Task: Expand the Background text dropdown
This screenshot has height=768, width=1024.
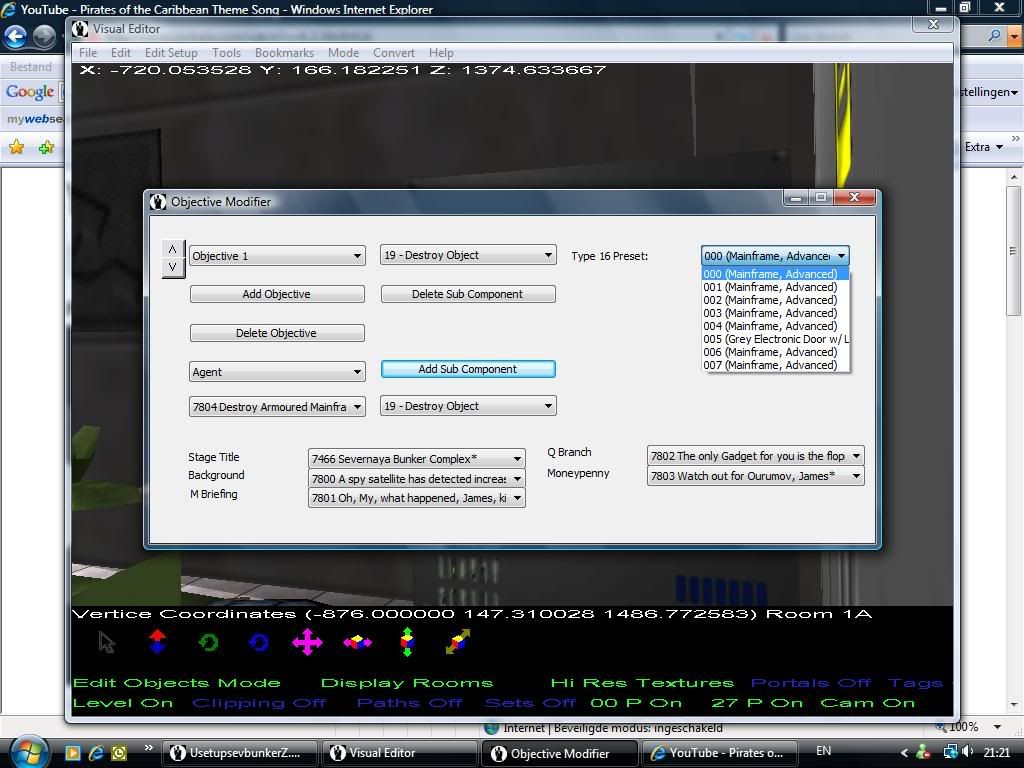Action: (x=417, y=479)
